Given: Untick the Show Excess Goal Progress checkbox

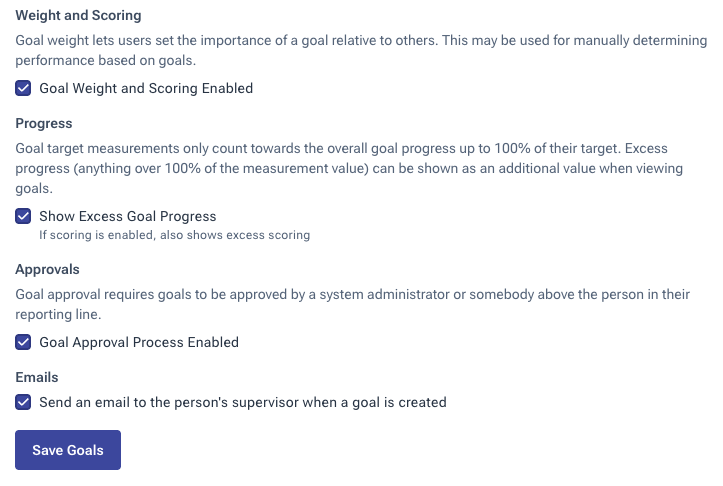Looking at the screenshot, I should point(24,216).
